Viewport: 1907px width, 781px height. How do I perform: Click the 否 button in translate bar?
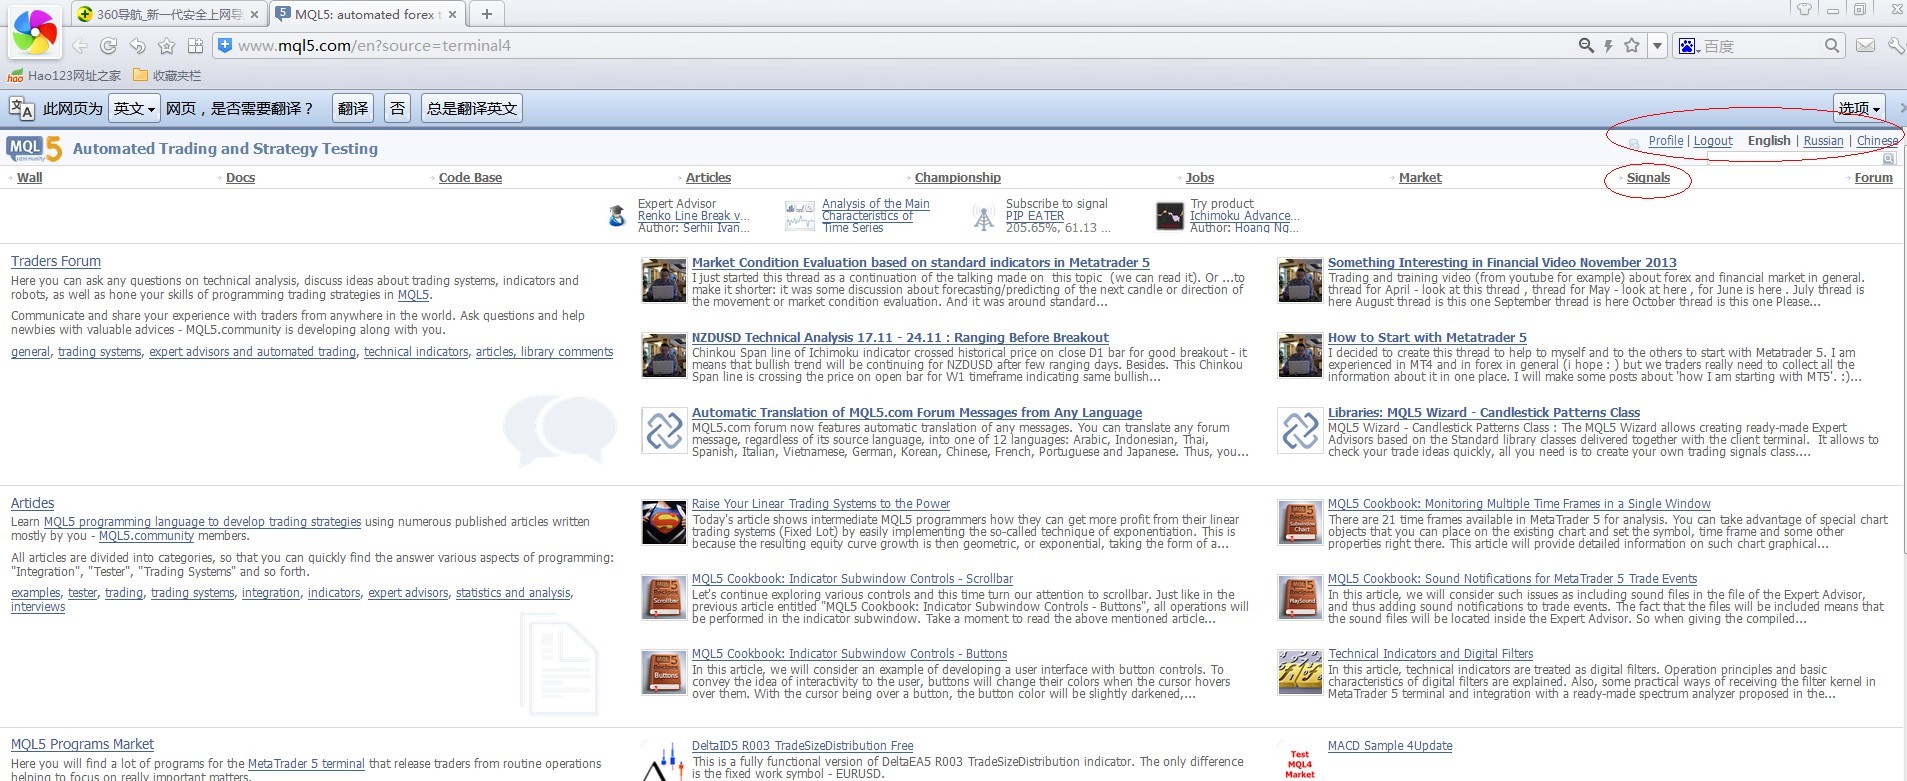coord(397,108)
